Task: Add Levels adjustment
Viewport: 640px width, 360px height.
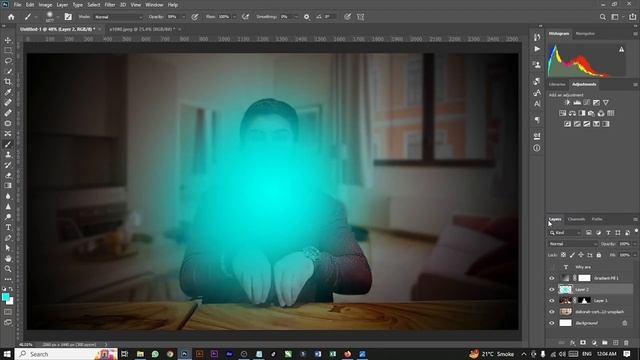Action: (x=577, y=102)
